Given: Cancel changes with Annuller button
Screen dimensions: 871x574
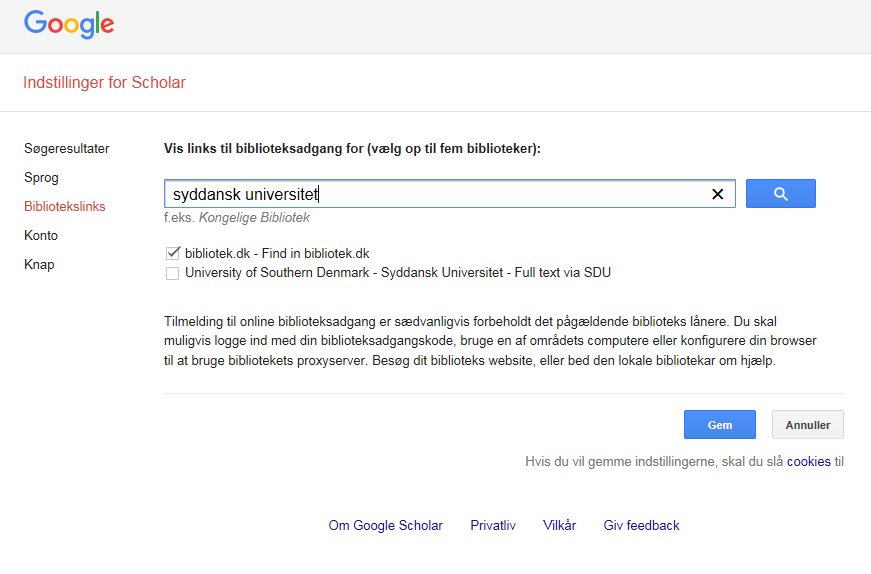Looking at the screenshot, I should (808, 425).
